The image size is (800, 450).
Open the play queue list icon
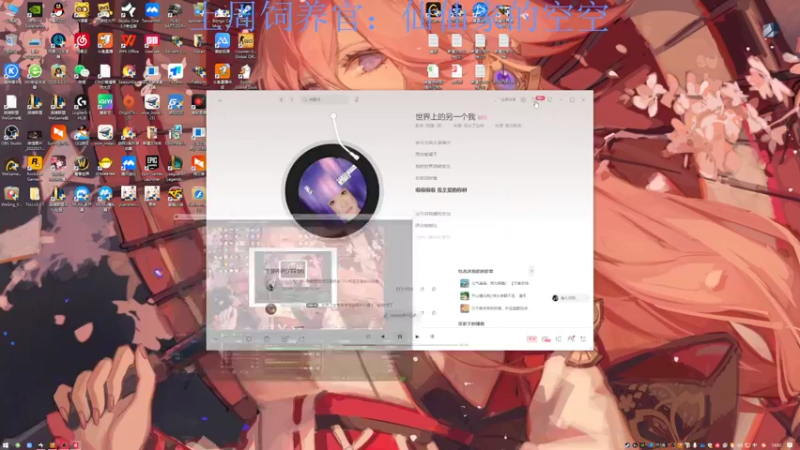[x=584, y=339]
